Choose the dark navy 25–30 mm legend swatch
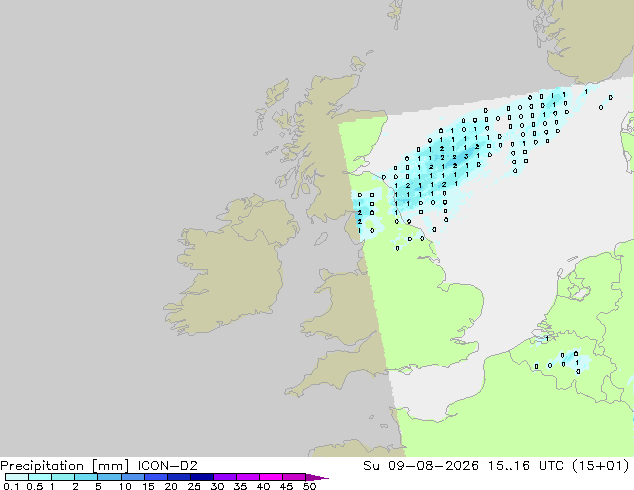The image size is (634, 490). [x=202, y=477]
